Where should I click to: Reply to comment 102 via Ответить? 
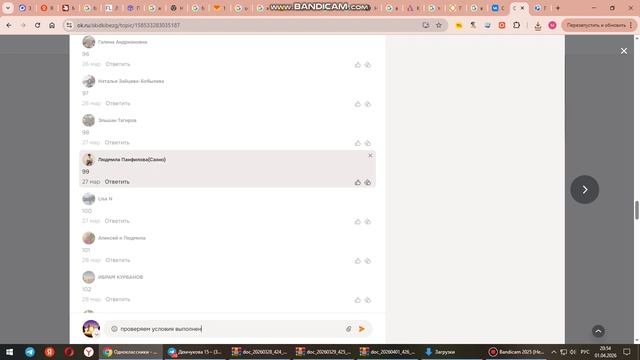coord(118,299)
